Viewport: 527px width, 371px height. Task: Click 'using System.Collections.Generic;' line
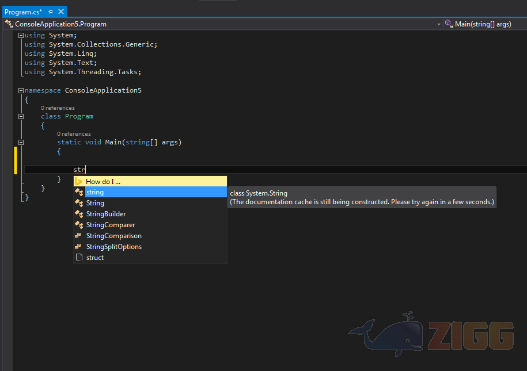click(91, 44)
